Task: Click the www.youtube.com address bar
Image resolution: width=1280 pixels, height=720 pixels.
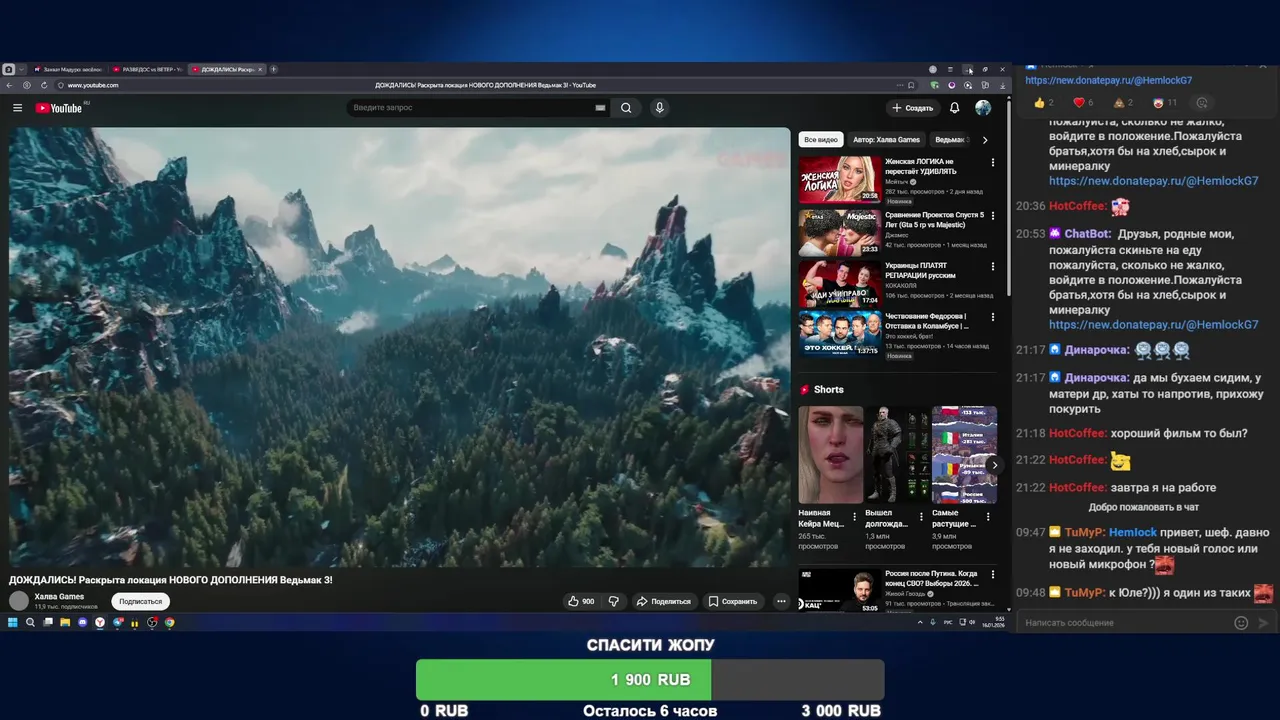Action: point(93,85)
